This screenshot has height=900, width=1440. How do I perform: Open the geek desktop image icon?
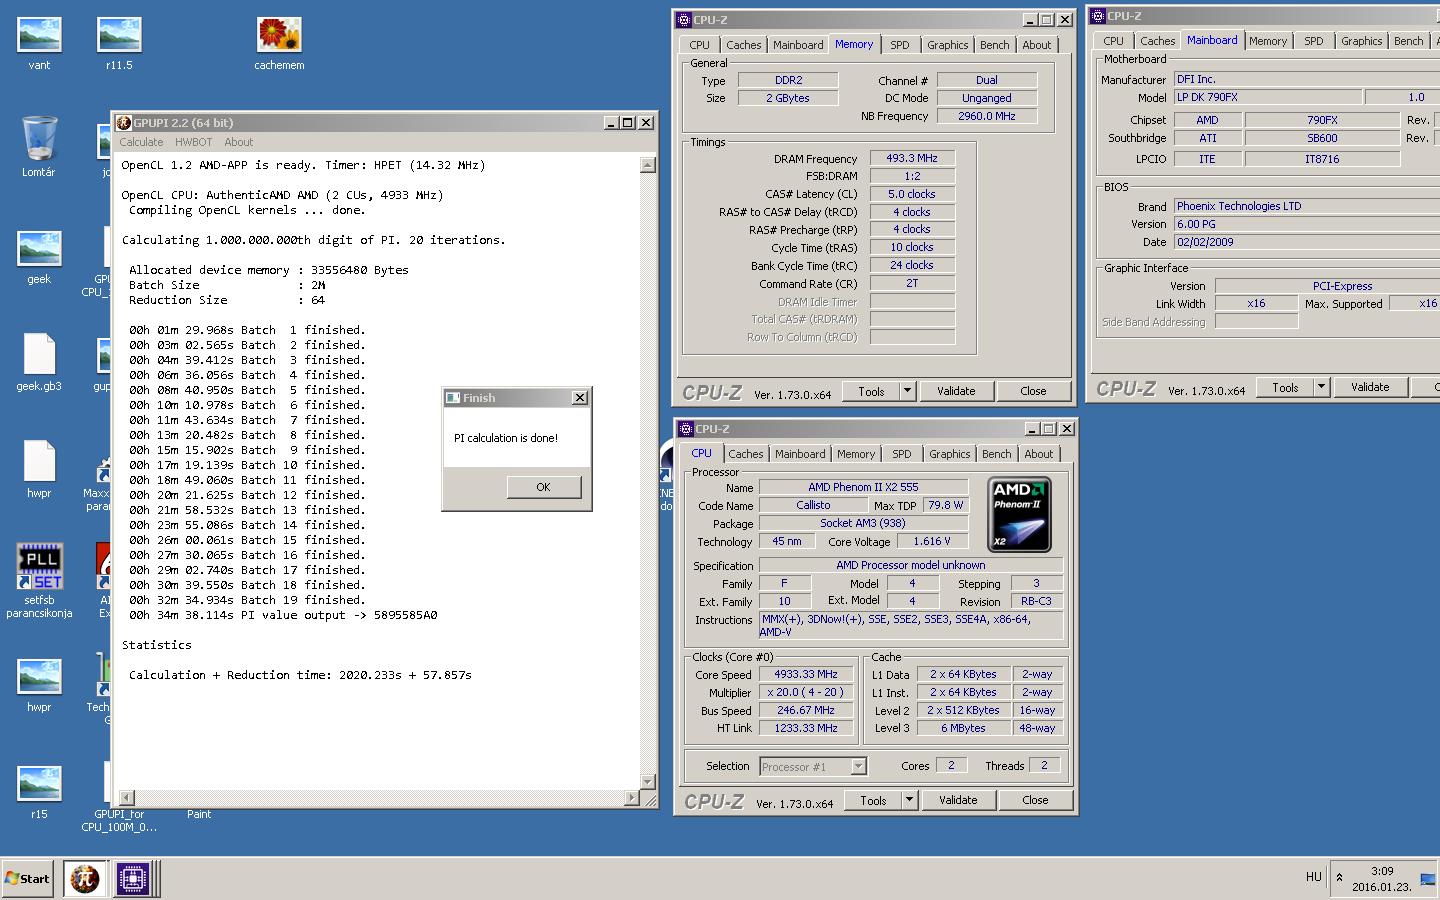[x=39, y=257]
